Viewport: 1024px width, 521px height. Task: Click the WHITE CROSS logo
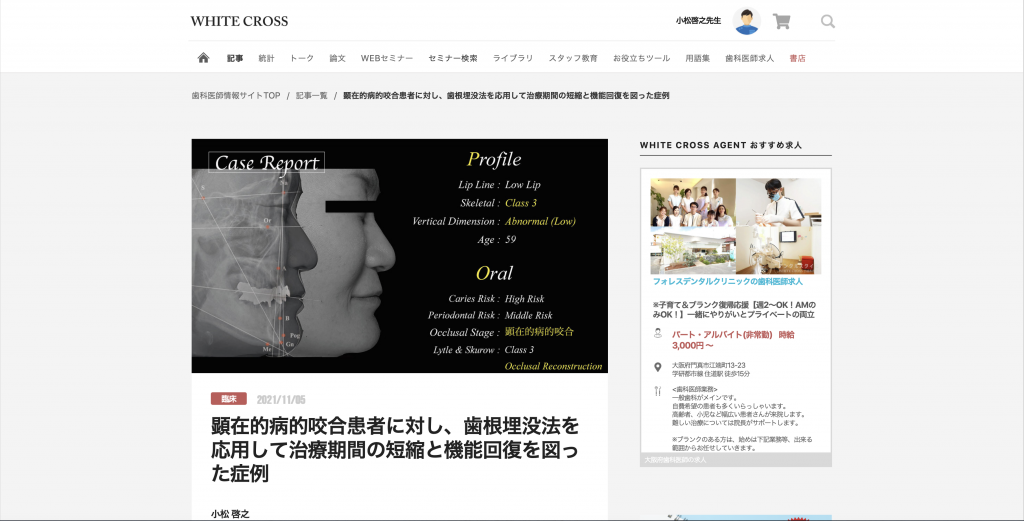[x=239, y=21]
